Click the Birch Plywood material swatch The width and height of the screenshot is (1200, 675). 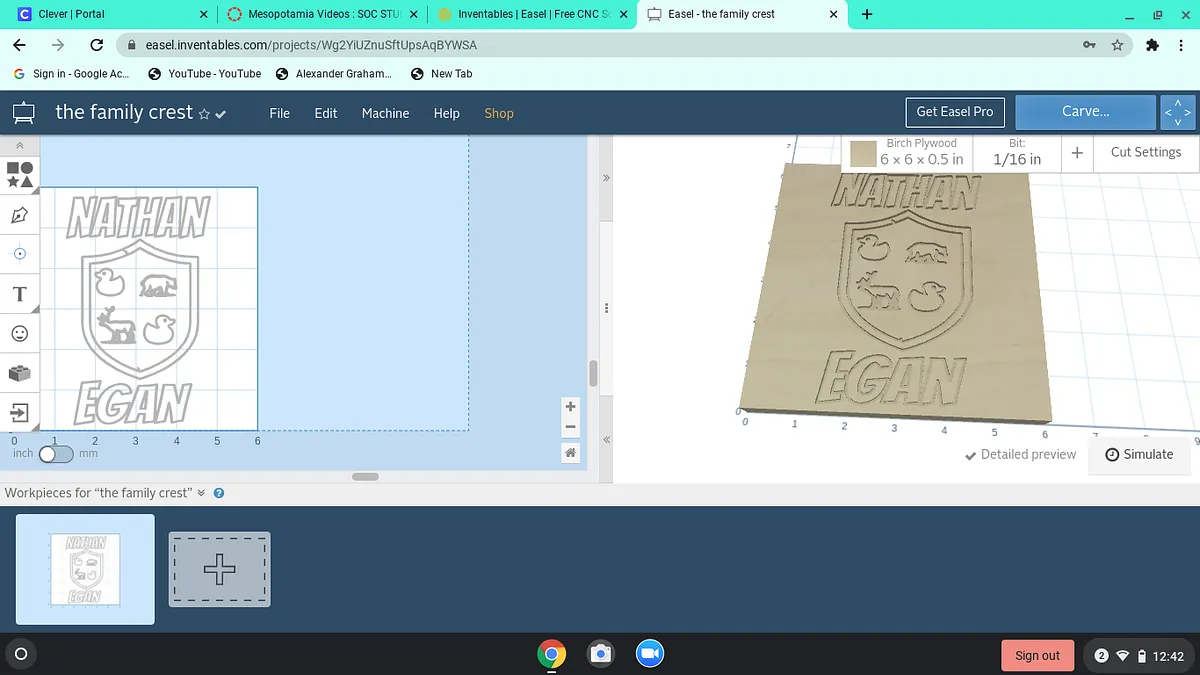[863, 153]
